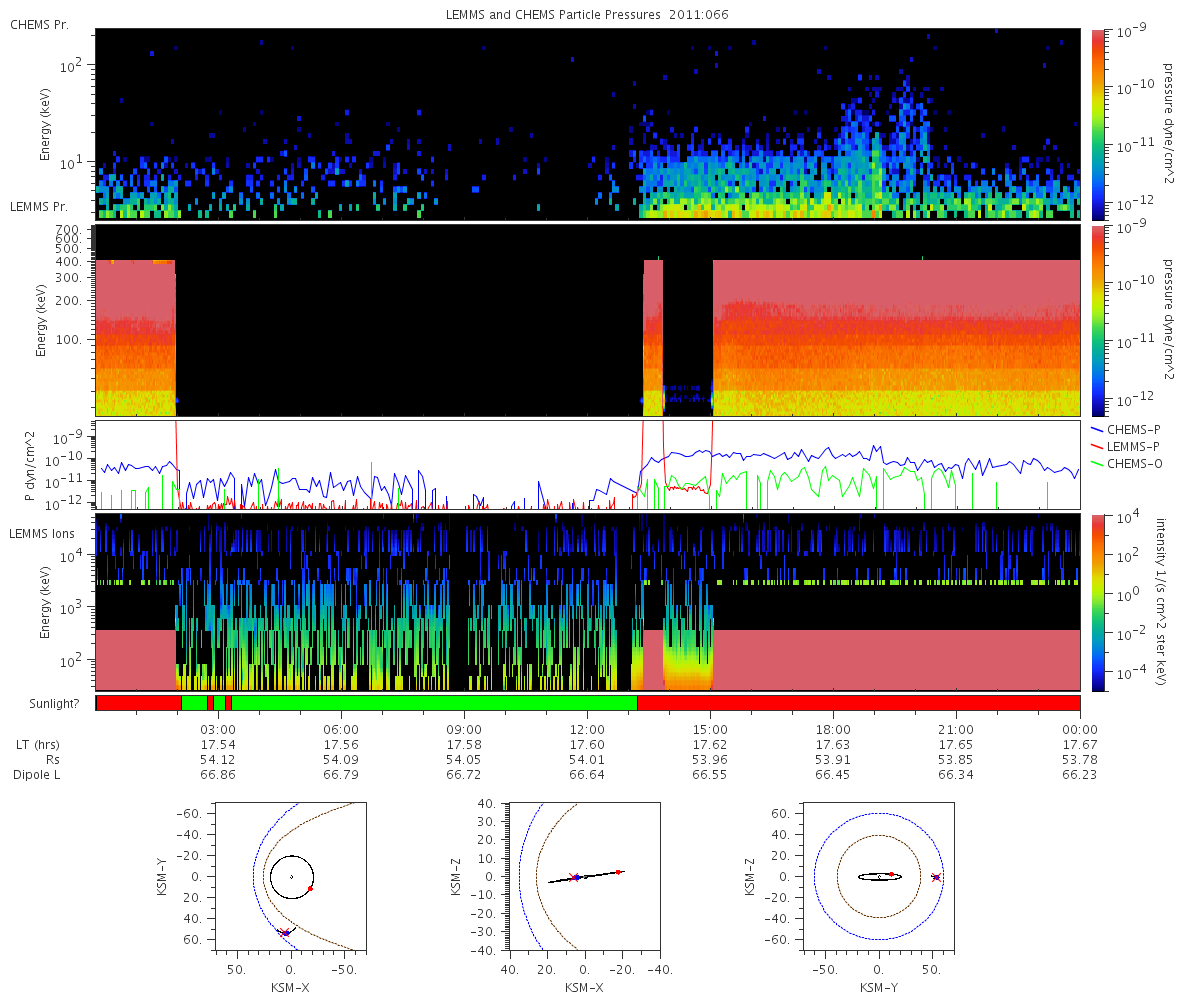Click the red dot in the KSM-X/KSM-Y orbit plot
This screenshot has height=1000, width=1200.
(x=311, y=888)
